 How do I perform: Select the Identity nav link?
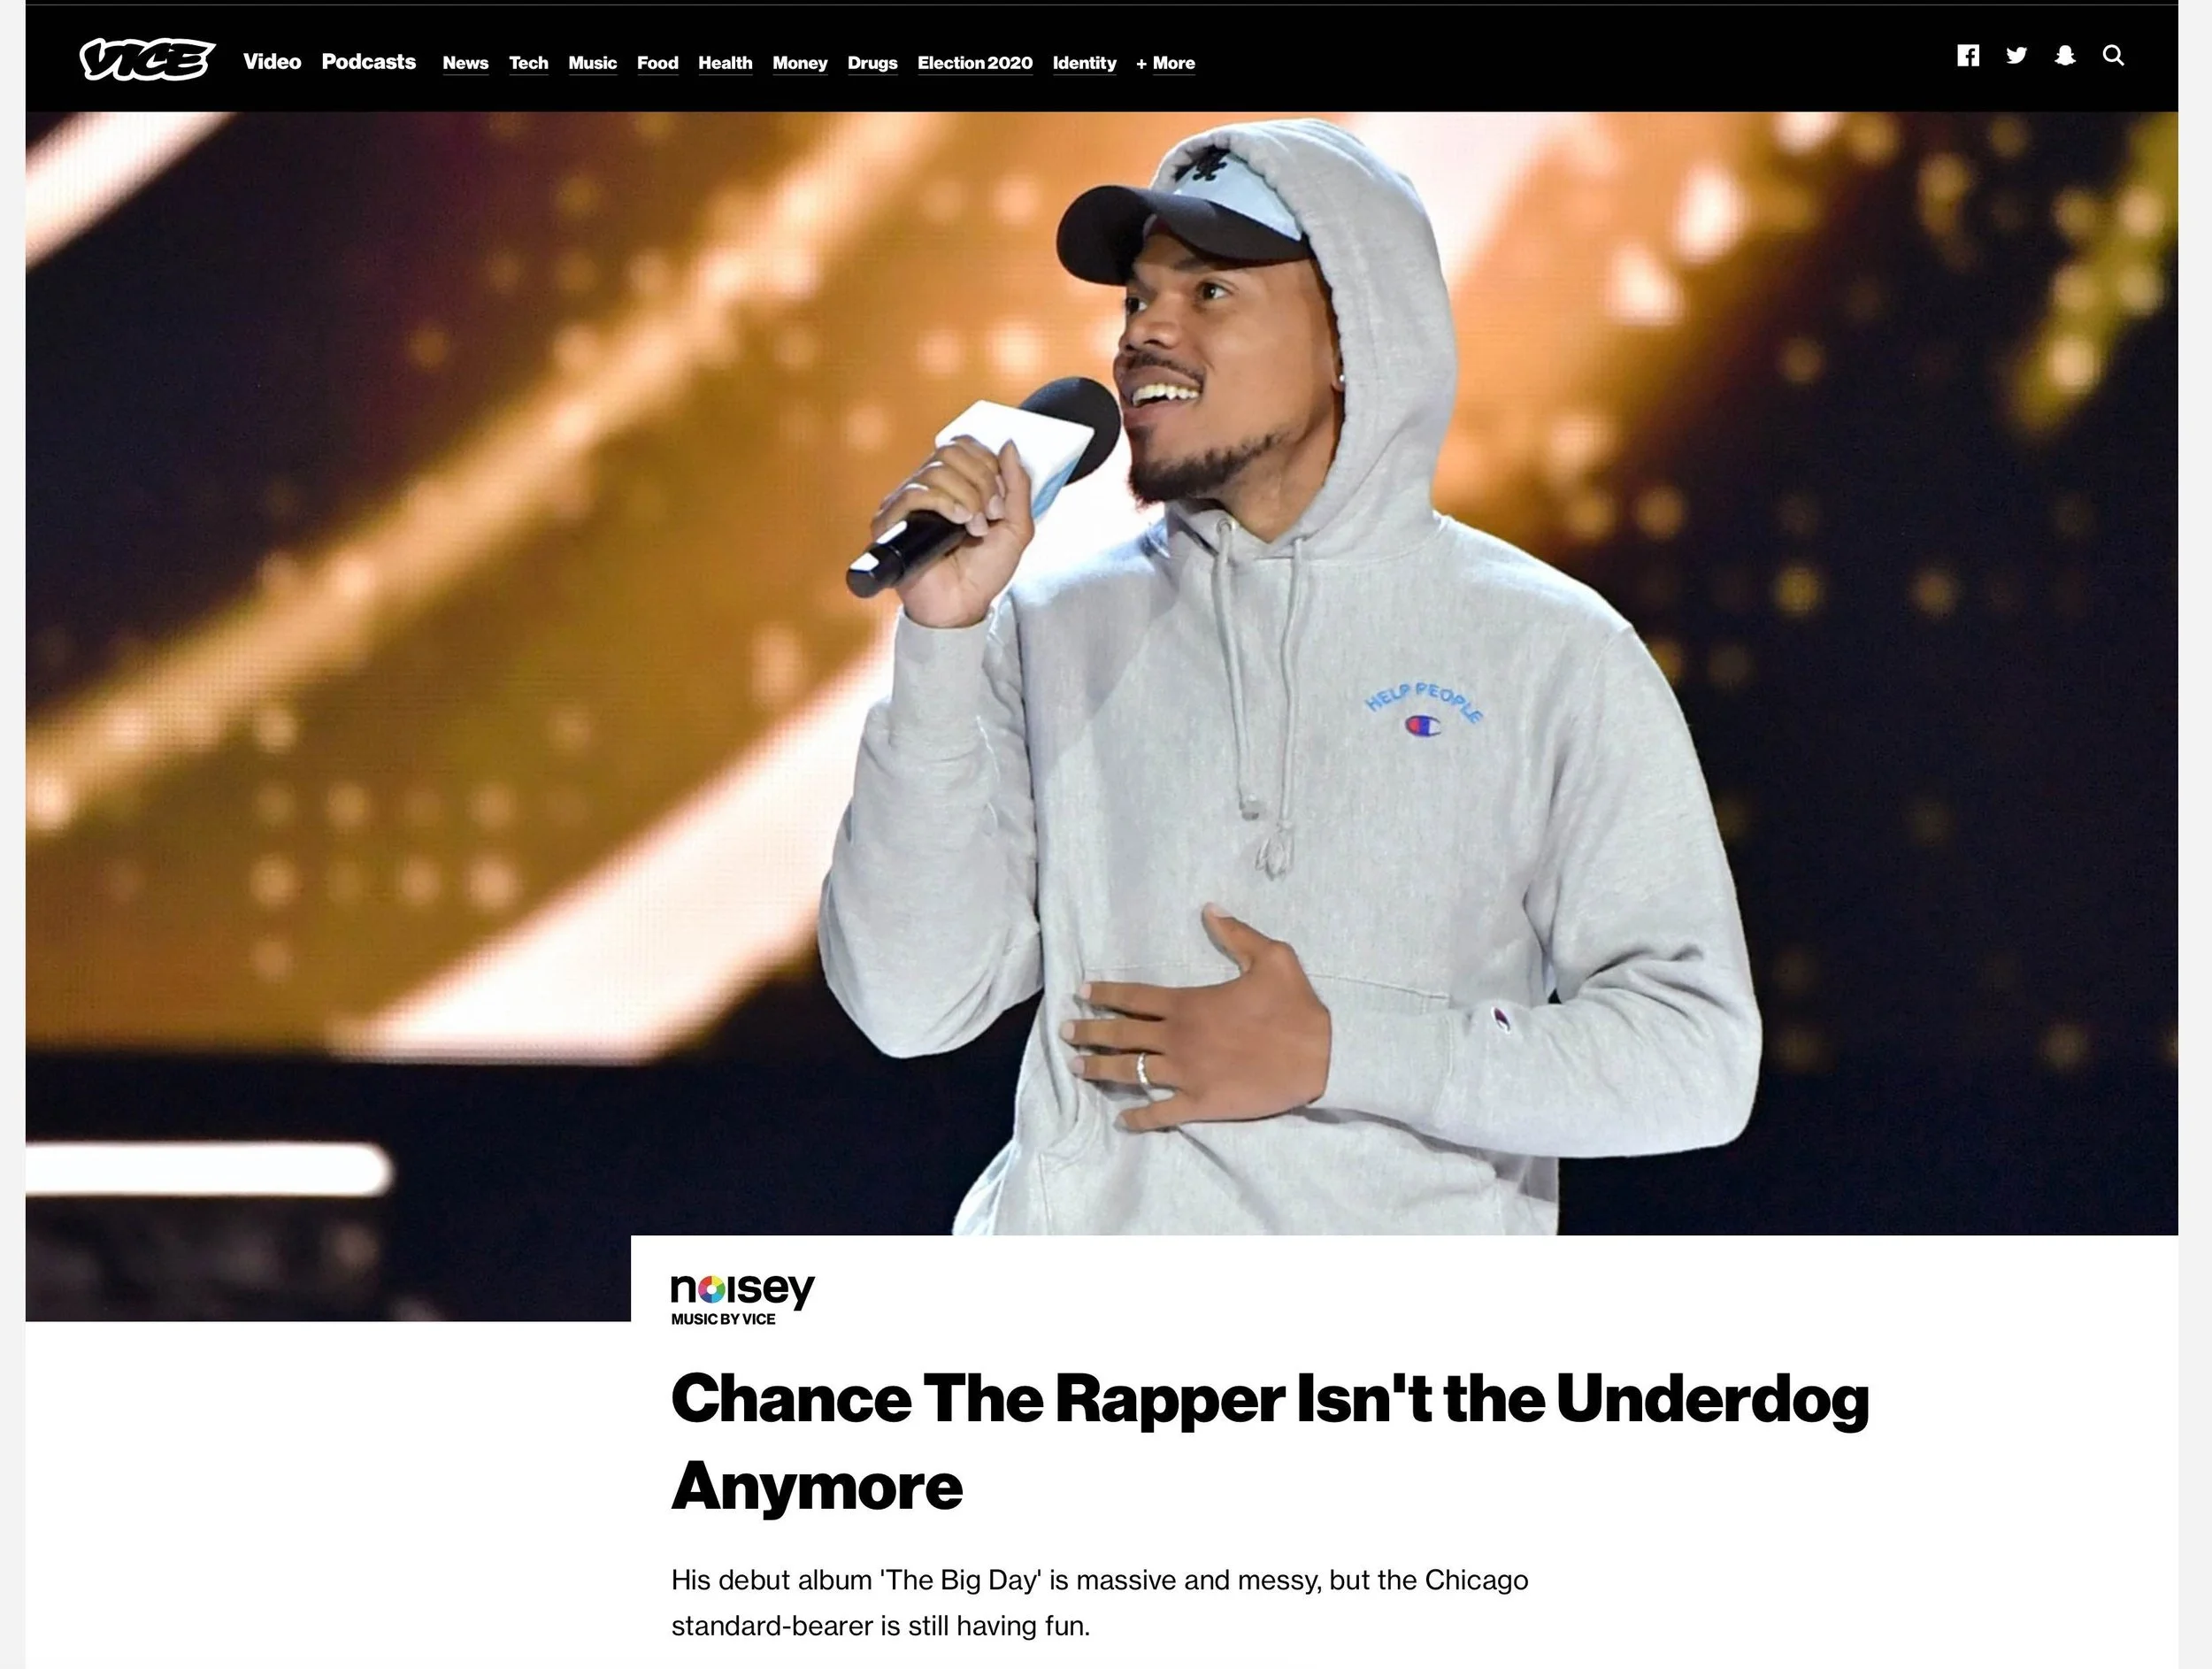pos(1085,63)
